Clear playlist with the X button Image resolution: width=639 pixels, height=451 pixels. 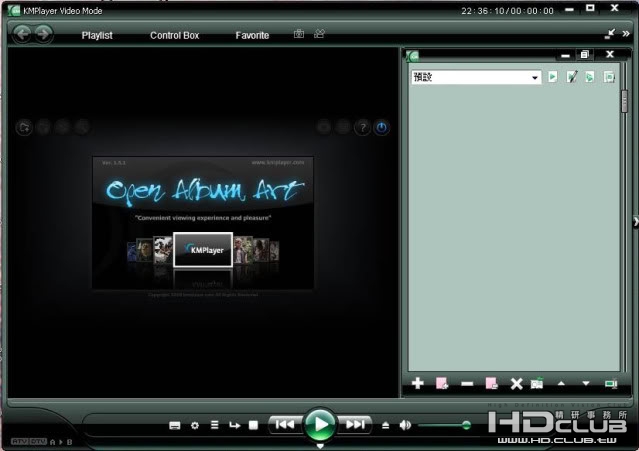click(x=516, y=384)
